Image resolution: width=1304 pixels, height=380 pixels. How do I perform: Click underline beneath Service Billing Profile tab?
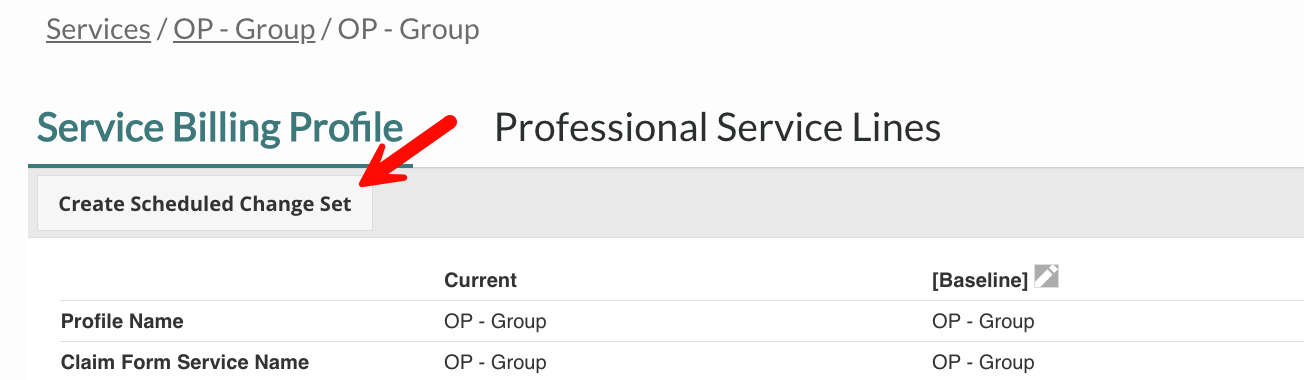[220, 165]
